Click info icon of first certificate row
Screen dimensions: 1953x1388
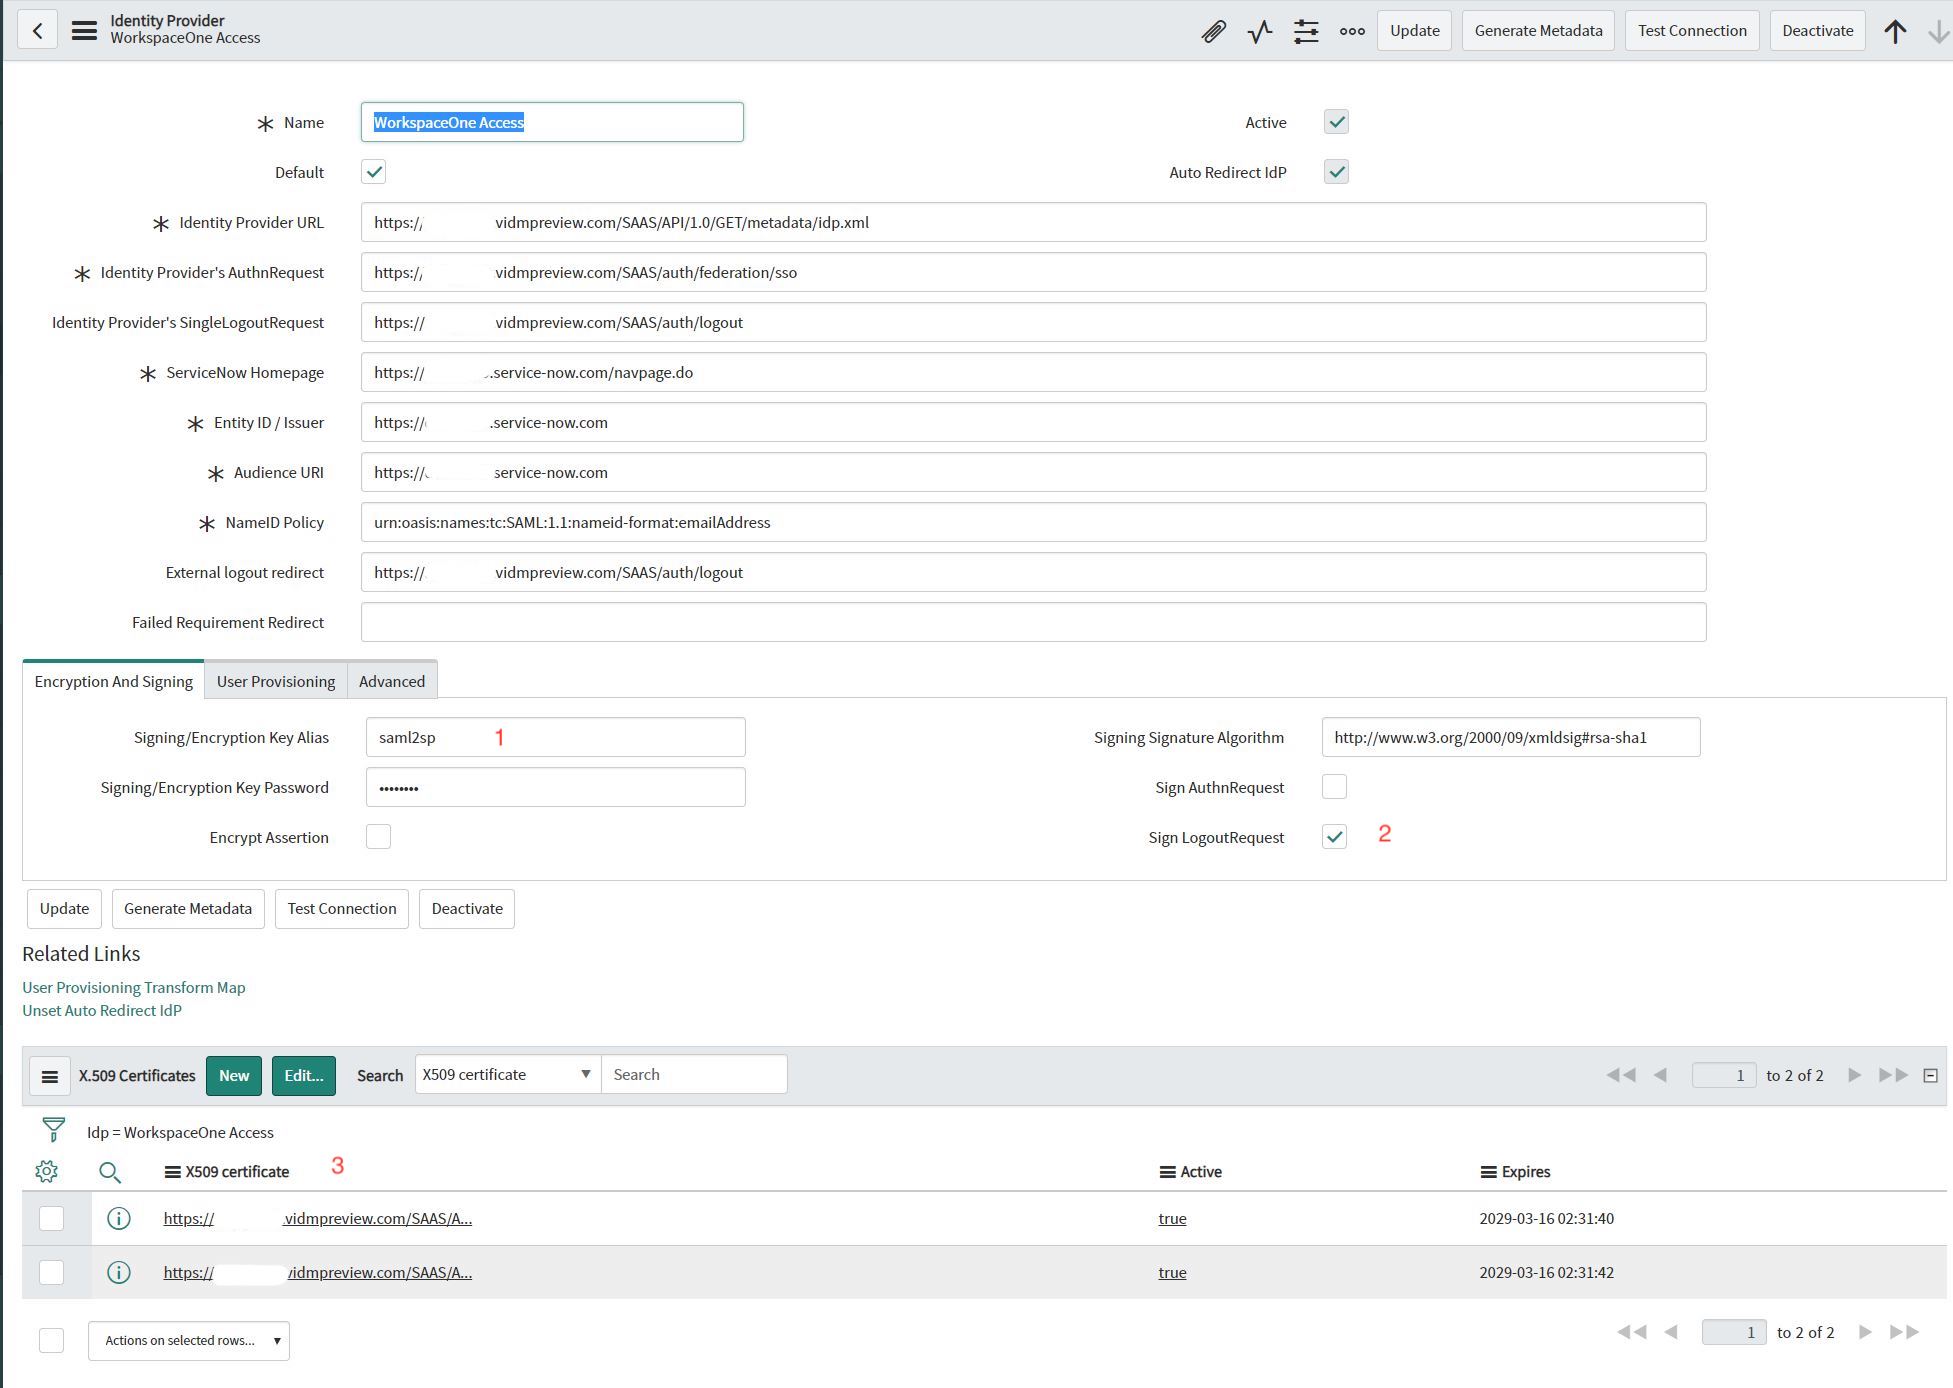coord(119,1218)
